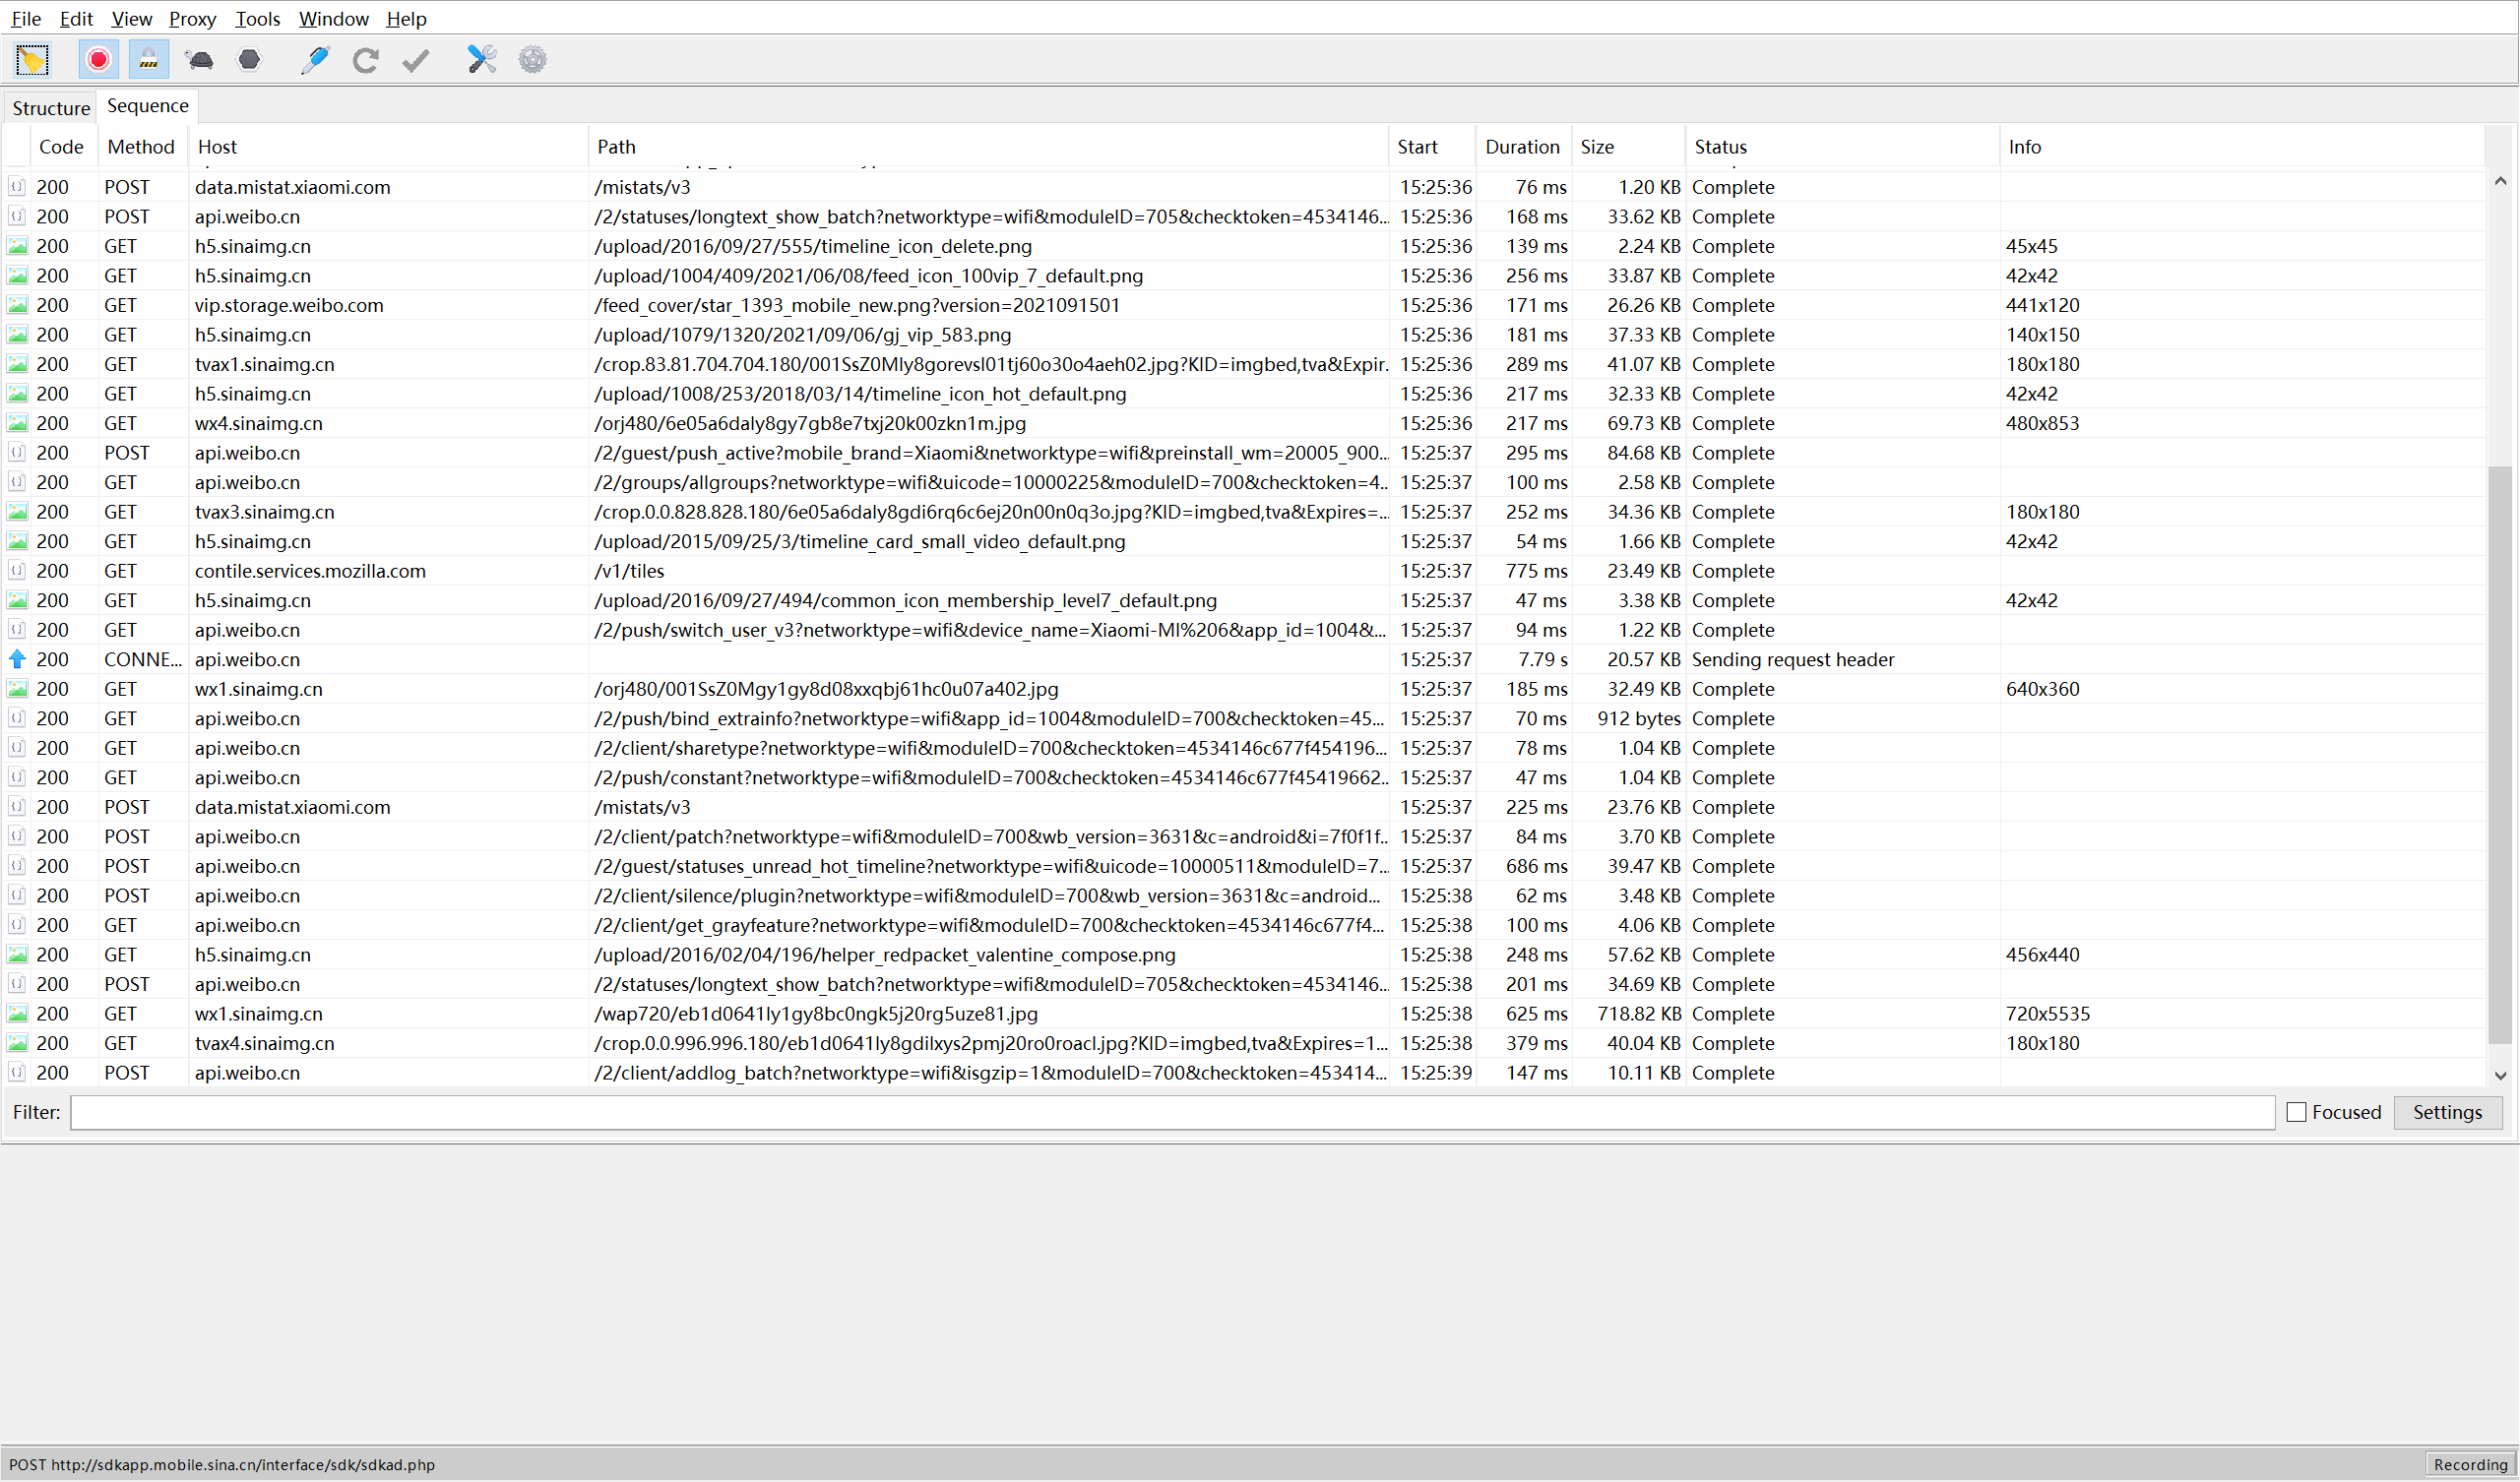The image size is (2520, 1482).
Task: Sort by the Duration column header
Action: [1521, 147]
